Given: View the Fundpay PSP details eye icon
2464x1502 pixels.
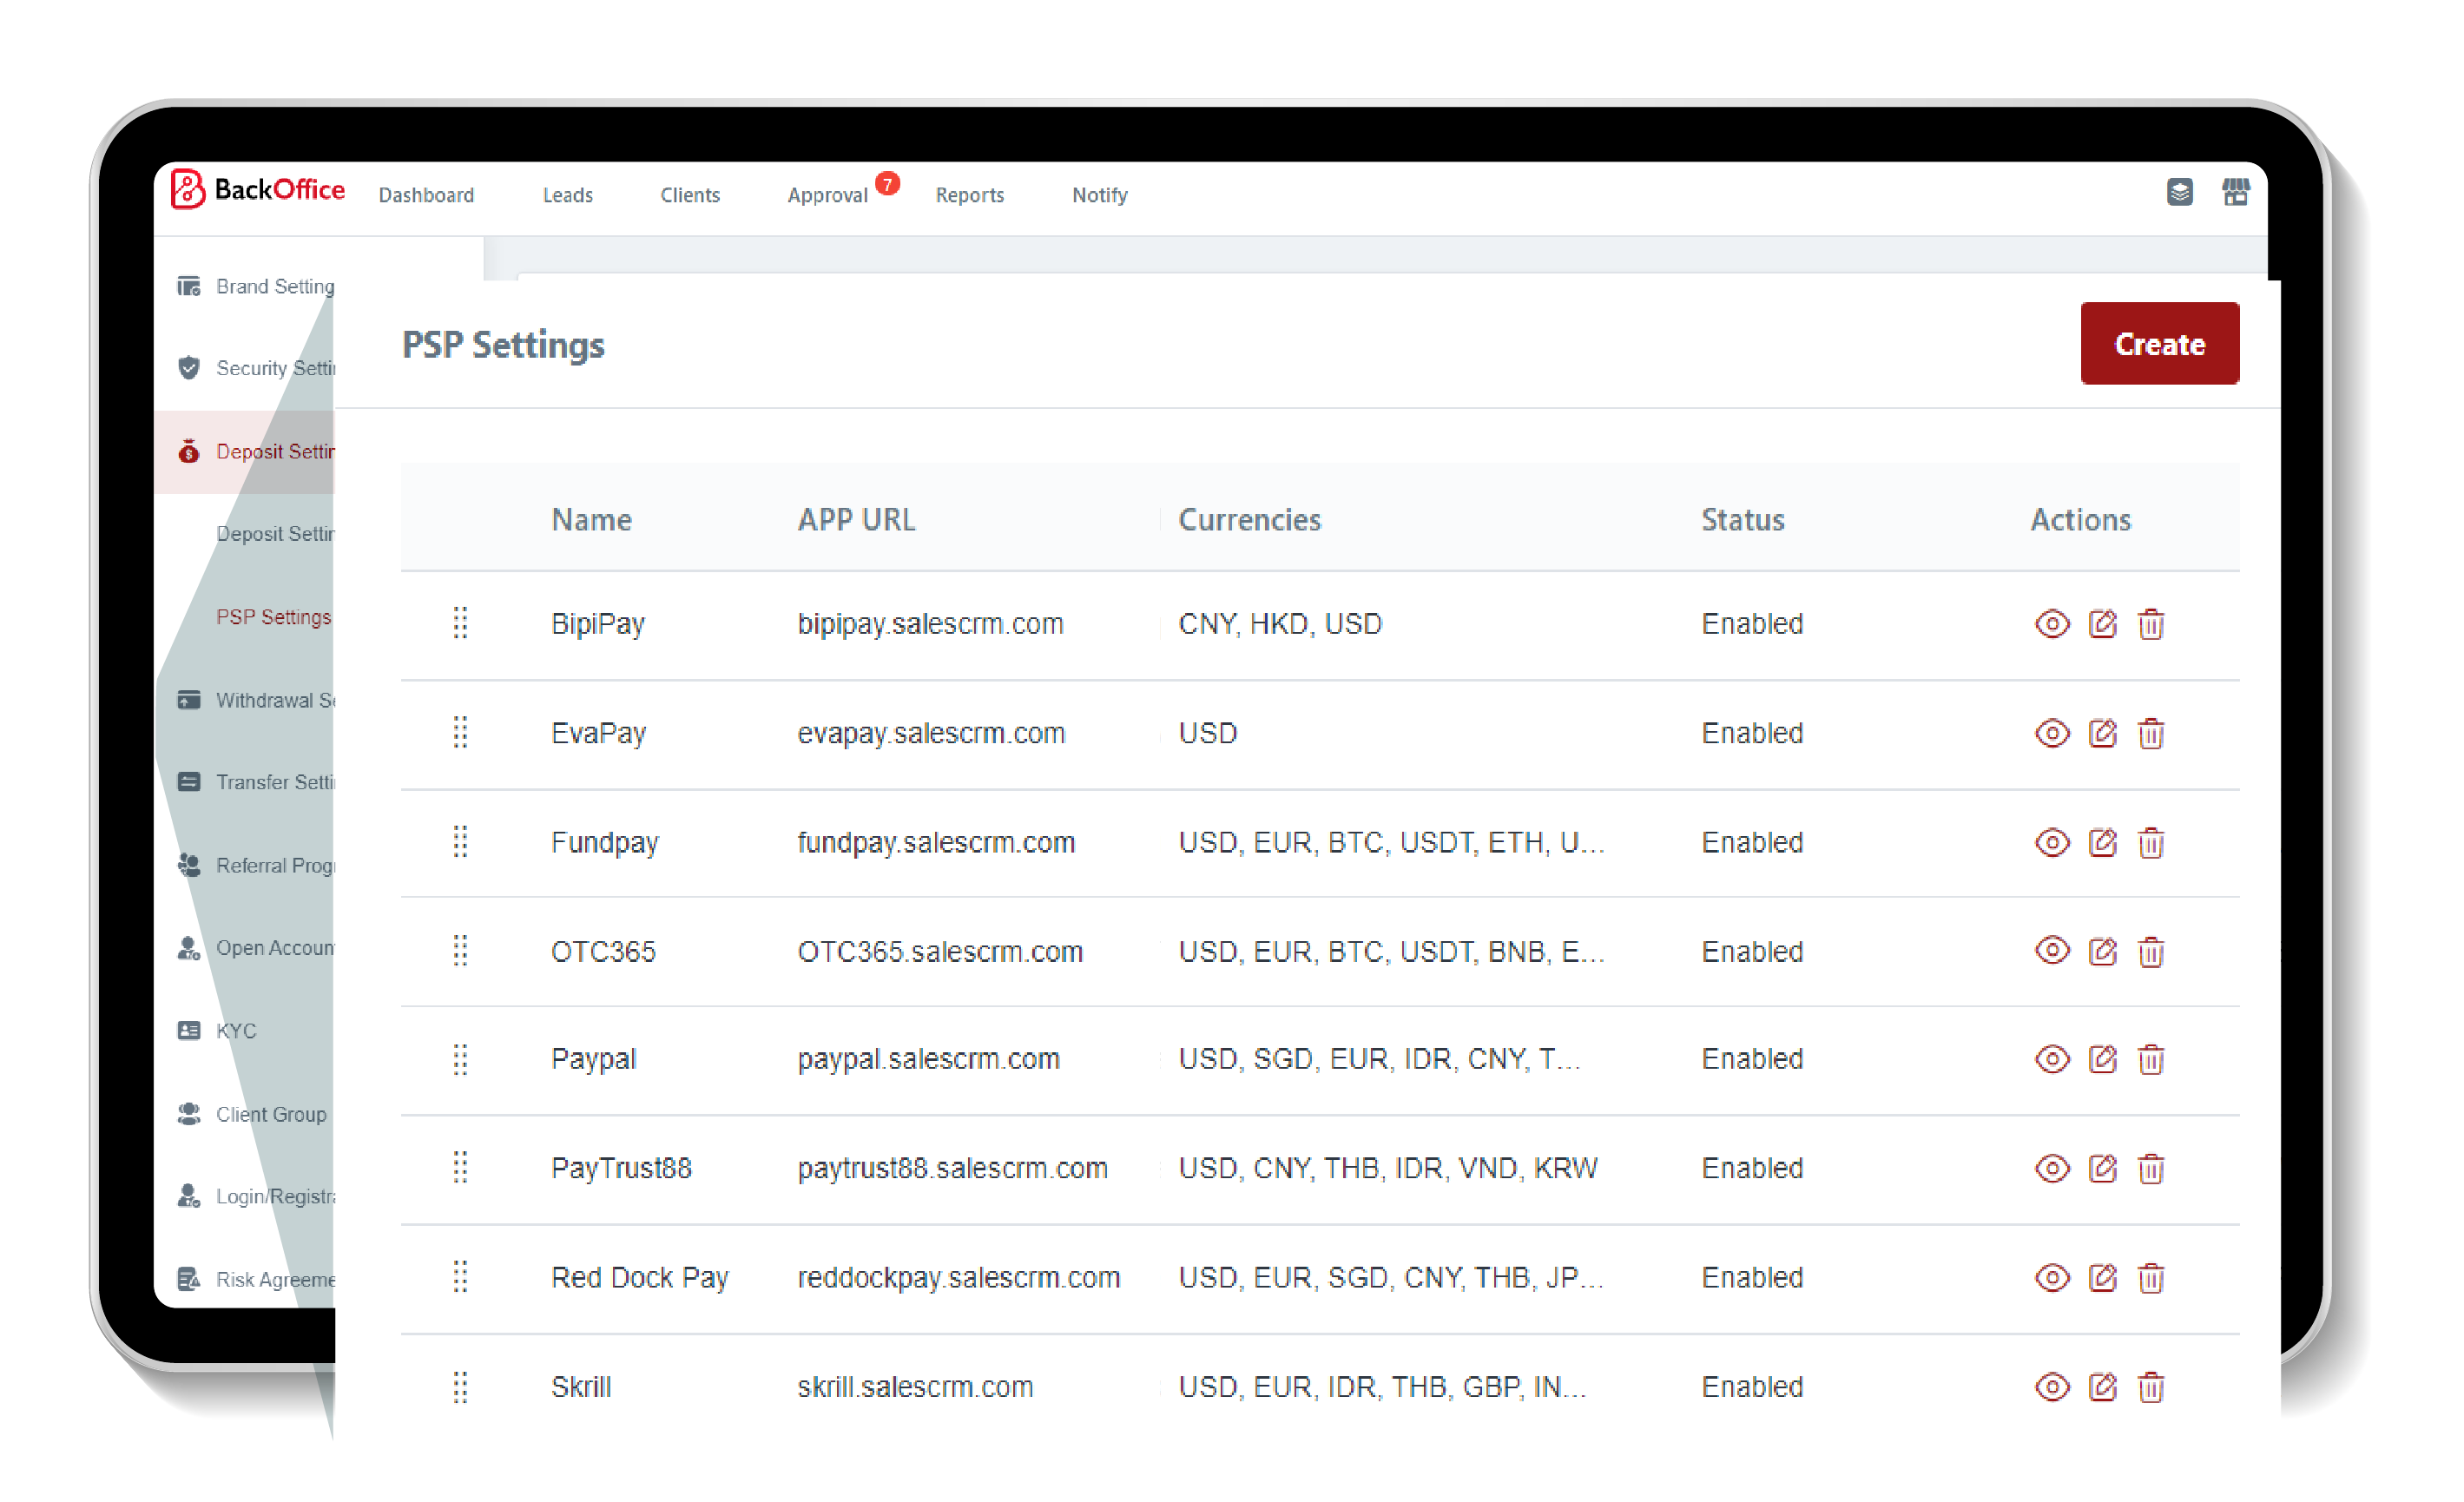Looking at the screenshot, I should (x=2051, y=842).
